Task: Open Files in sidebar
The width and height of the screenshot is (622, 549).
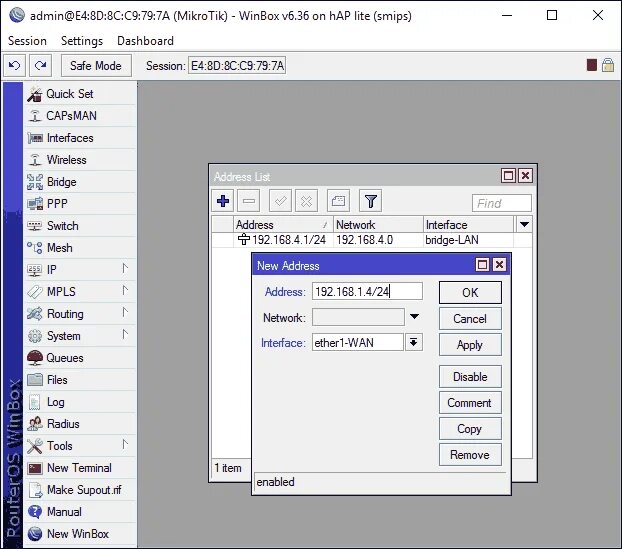Action: click(79, 380)
